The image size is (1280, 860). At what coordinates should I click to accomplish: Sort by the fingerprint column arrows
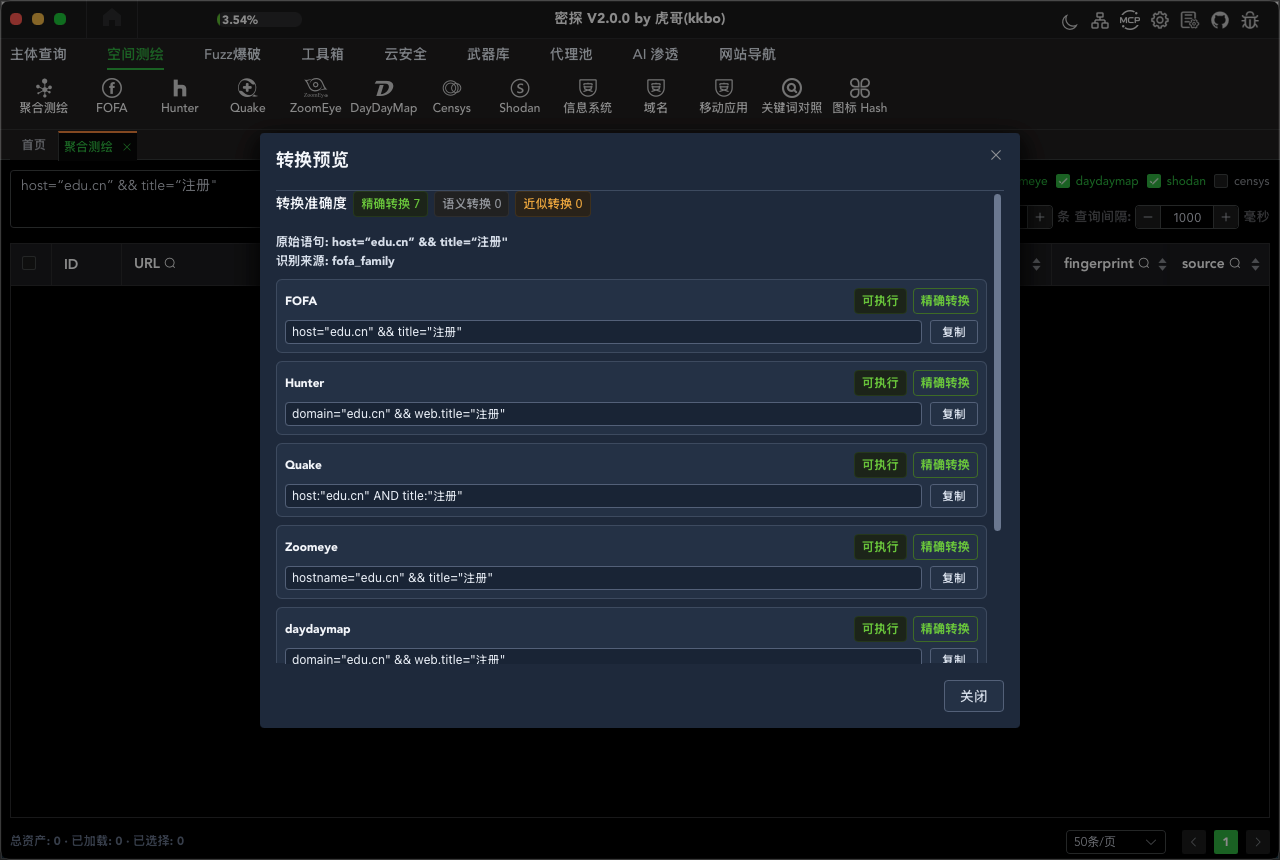[x=1162, y=264]
